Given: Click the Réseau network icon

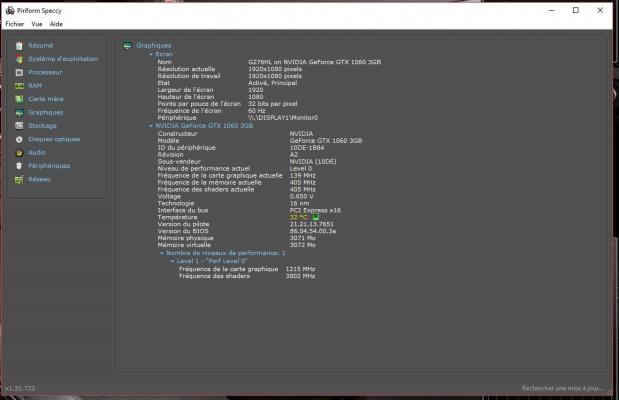Looking at the screenshot, I should [19, 180].
